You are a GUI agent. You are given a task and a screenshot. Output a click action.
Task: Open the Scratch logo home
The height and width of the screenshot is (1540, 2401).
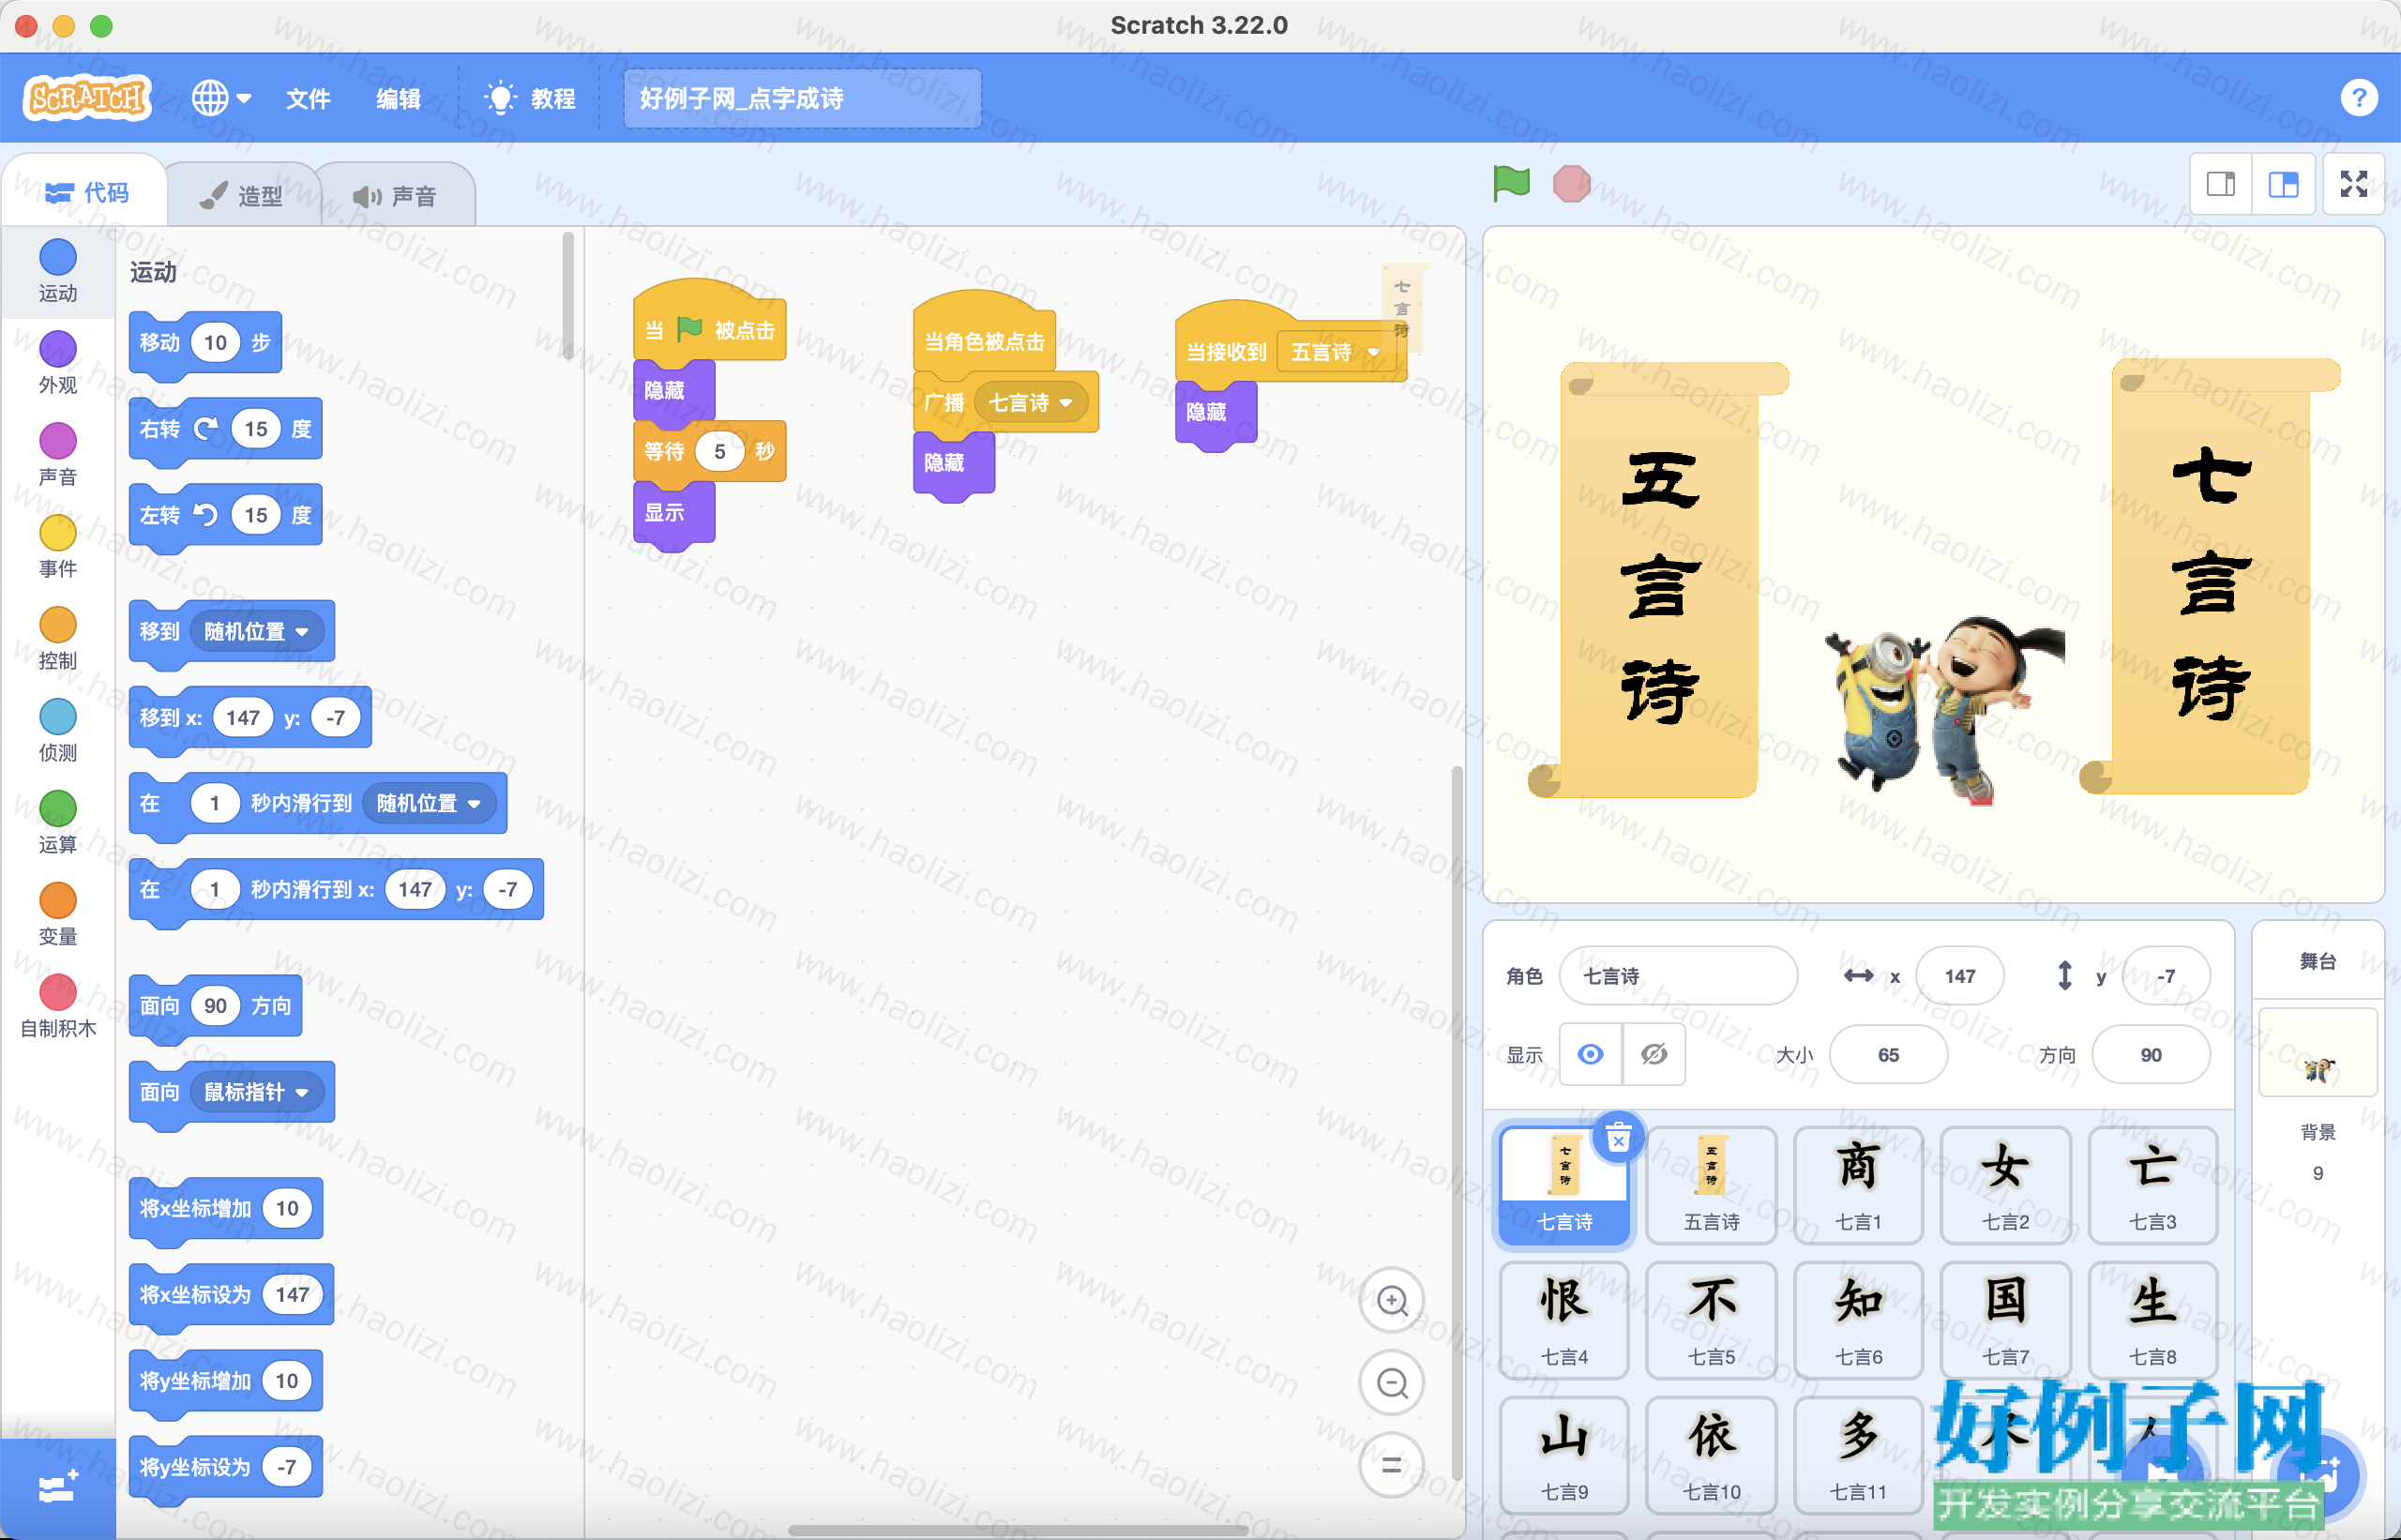point(87,98)
